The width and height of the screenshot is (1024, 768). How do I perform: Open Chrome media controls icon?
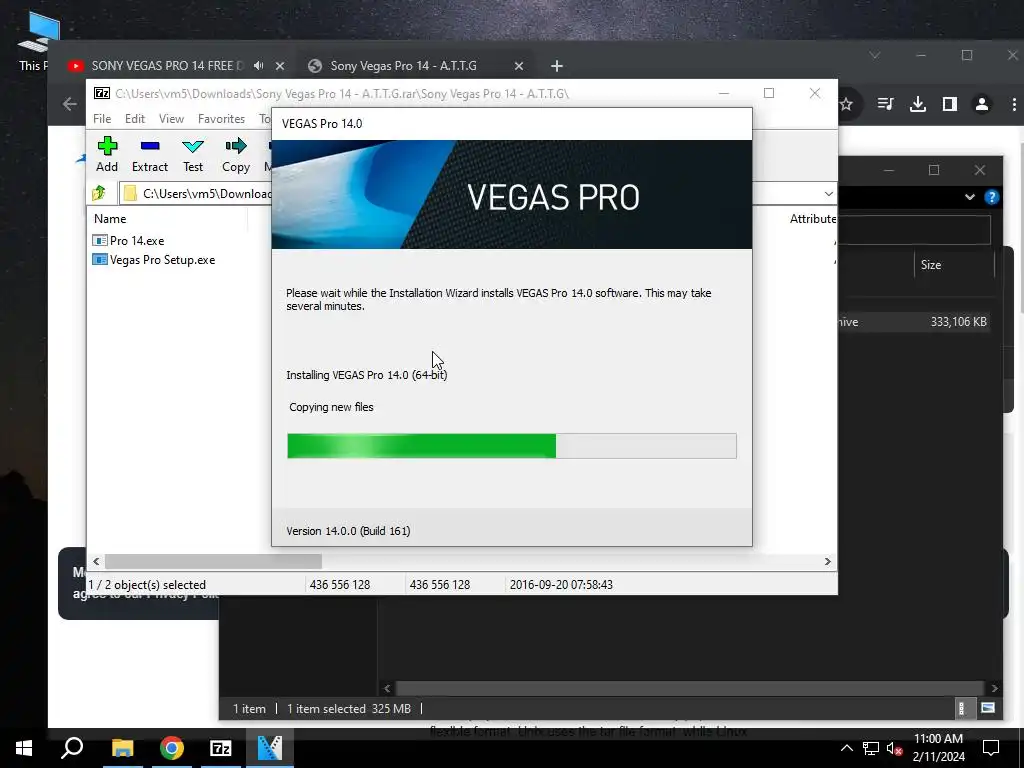886,104
